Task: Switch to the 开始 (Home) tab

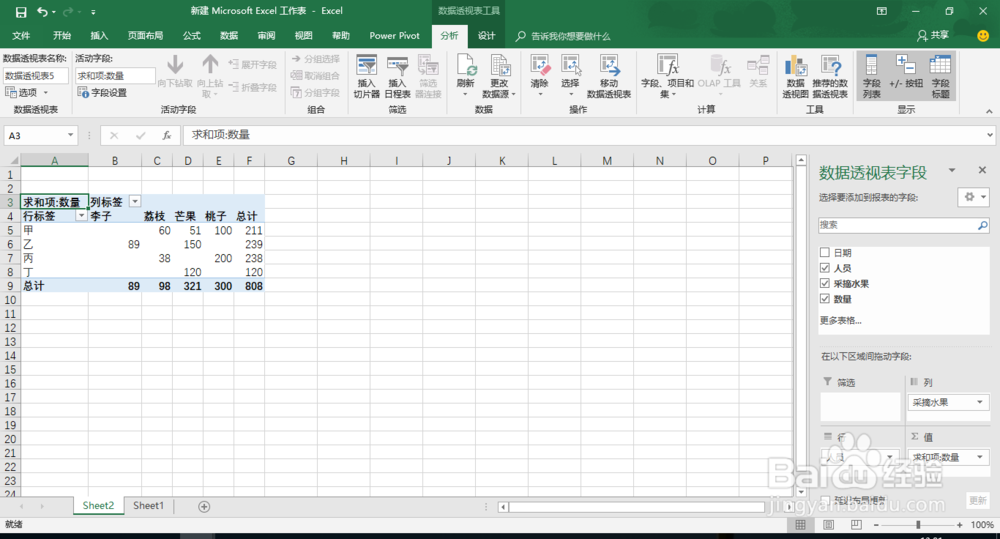Action: [62, 36]
